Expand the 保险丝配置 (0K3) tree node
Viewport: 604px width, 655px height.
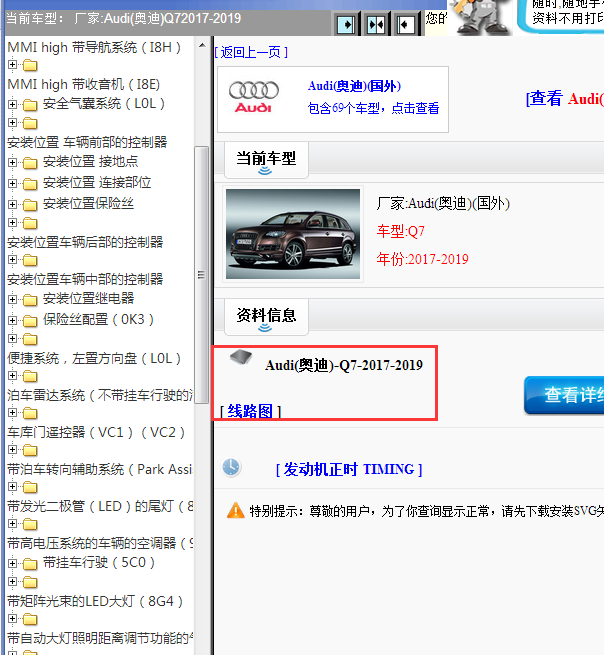coord(13,320)
